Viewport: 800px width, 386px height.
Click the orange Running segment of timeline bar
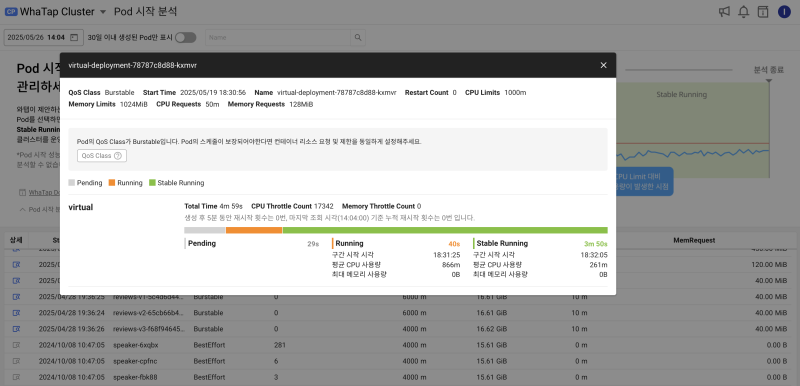(254, 230)
